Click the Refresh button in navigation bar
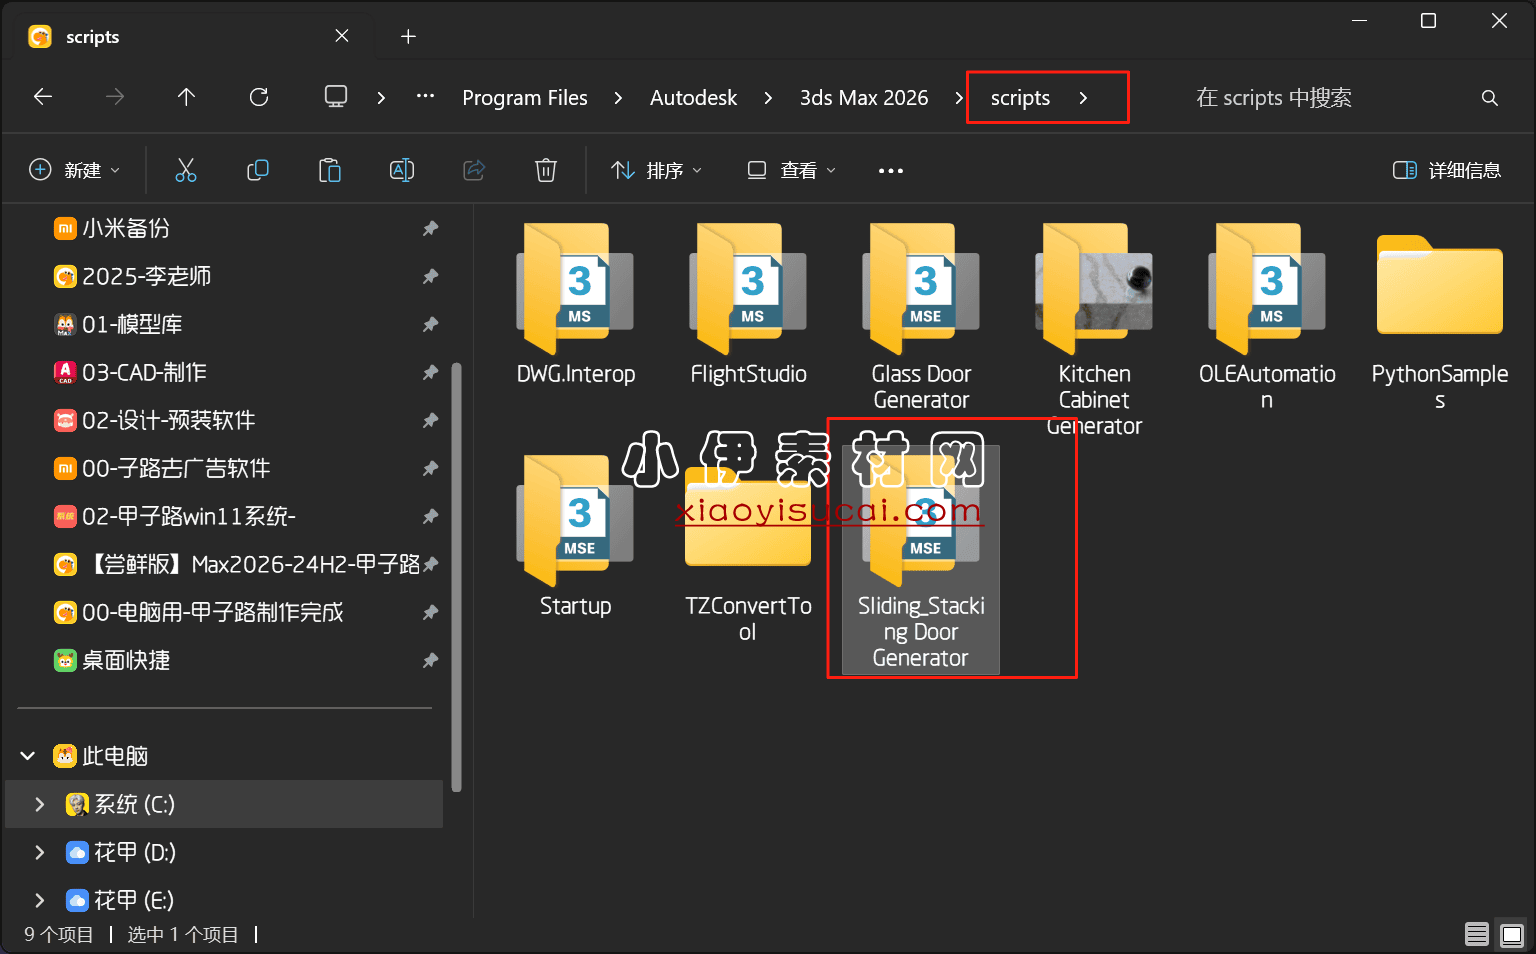 [x=259, y=97]
